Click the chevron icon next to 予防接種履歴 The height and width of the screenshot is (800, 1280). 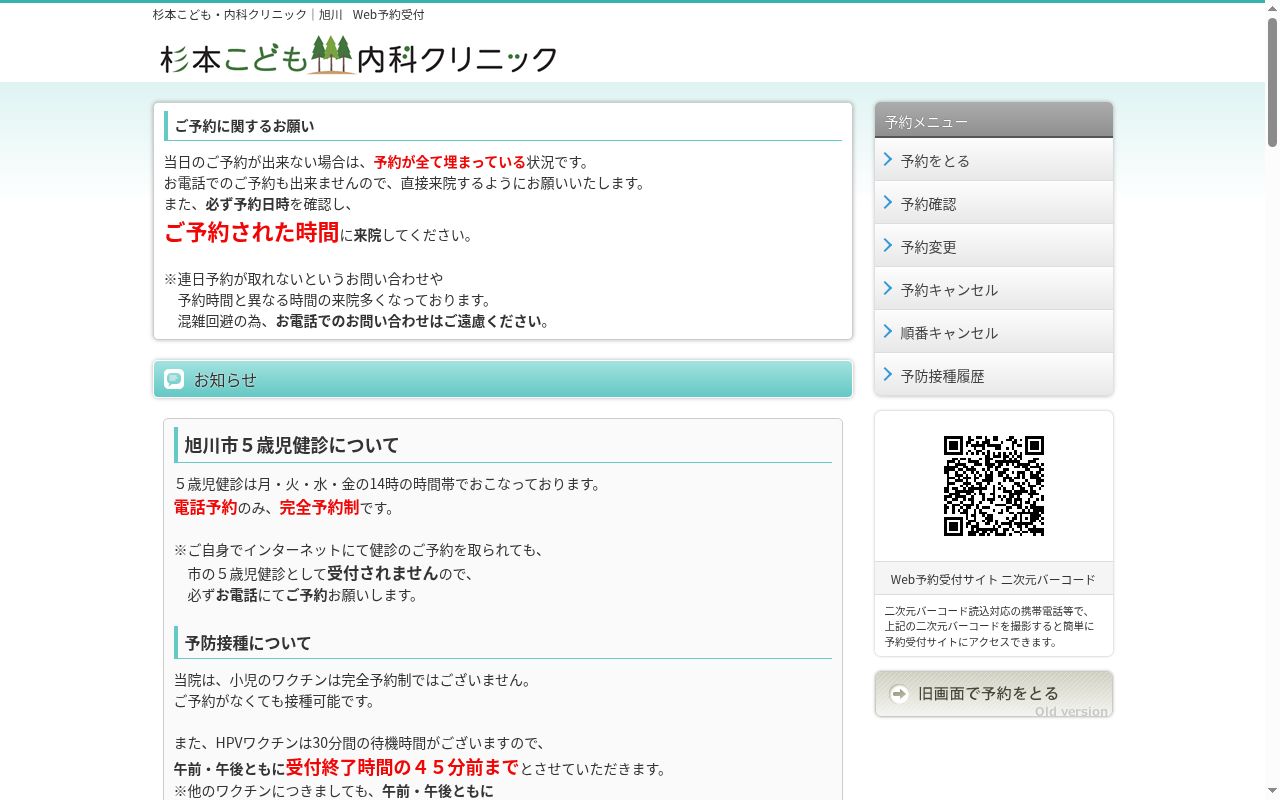[x=887, y=374]
